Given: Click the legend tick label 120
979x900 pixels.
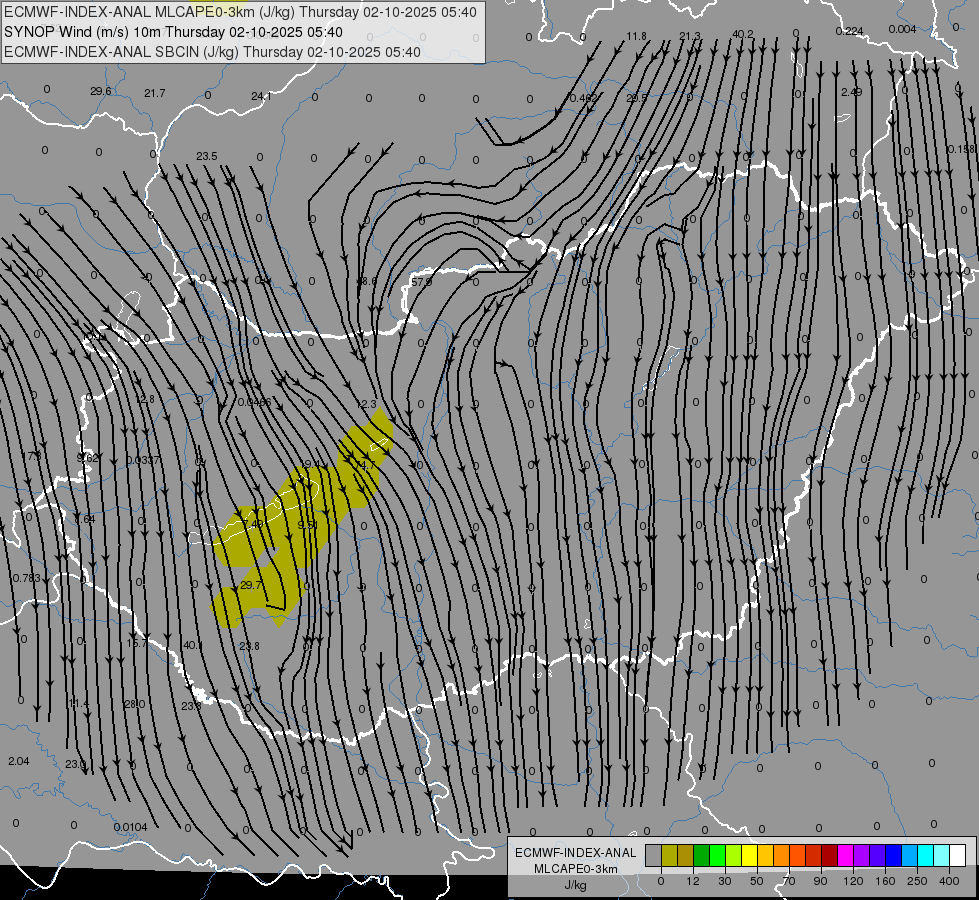Looking at the screenshot, I should tap(853, 881).
